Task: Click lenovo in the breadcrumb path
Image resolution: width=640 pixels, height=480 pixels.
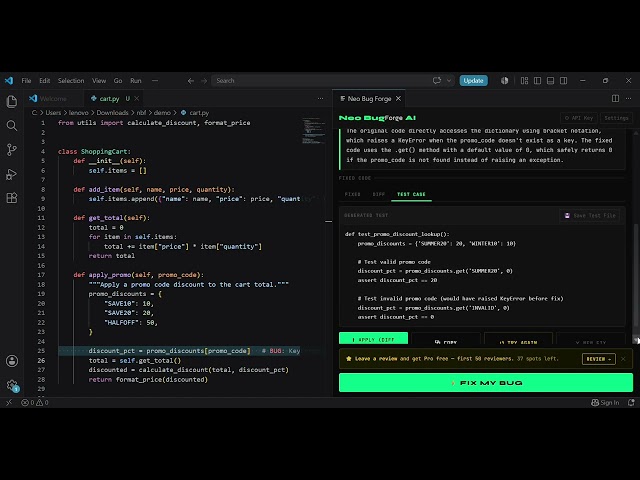Action: (x=78, y=113)
